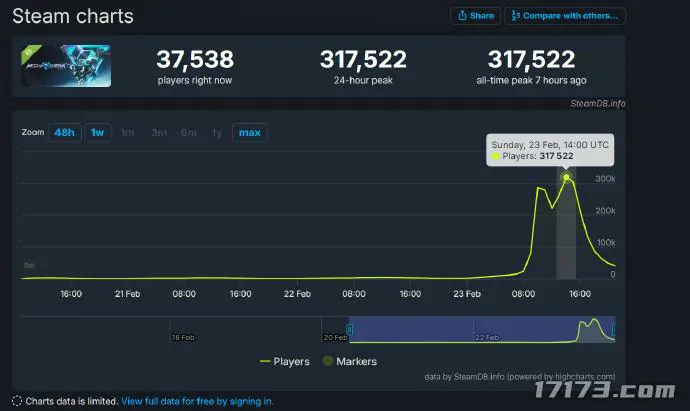
Task: Click the 300k y-axis label
Action: click(605, 179)
